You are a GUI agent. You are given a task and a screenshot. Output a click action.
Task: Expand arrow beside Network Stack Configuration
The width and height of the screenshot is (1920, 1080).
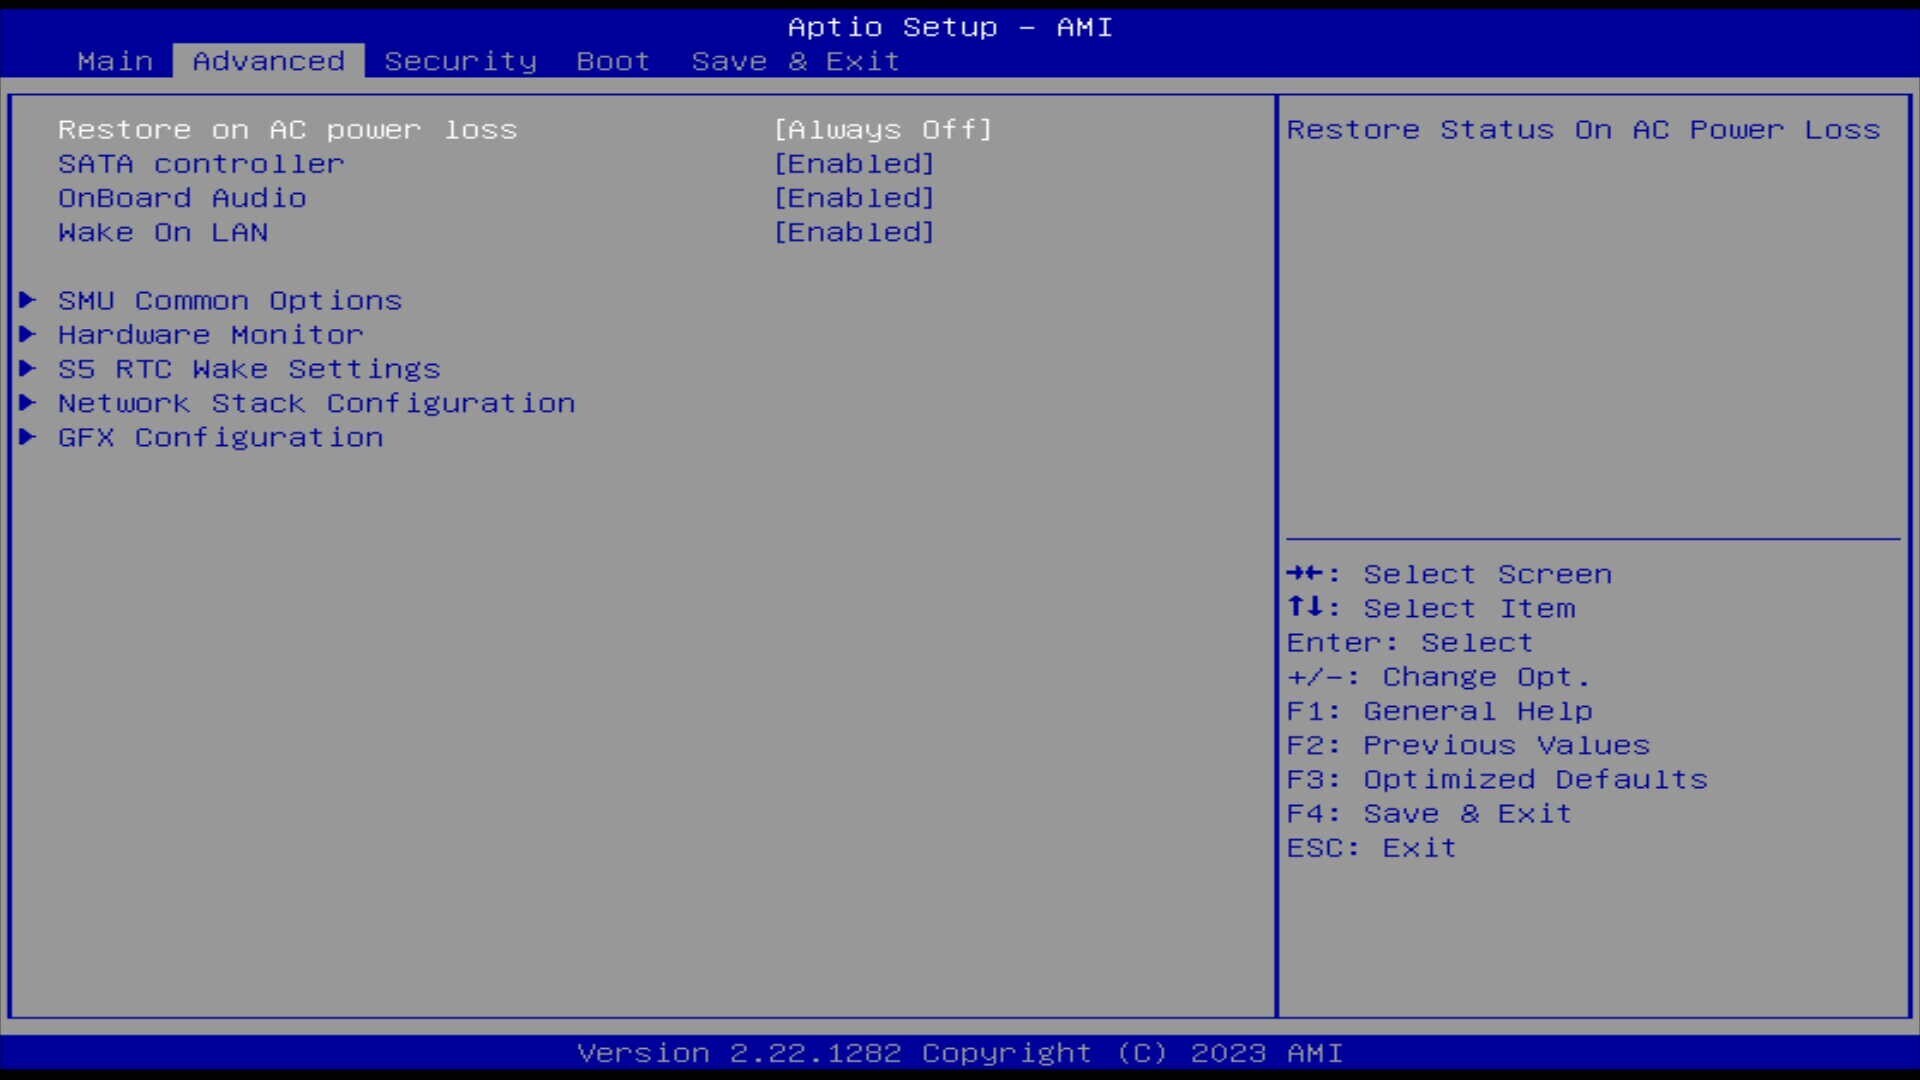click(28, 402)
